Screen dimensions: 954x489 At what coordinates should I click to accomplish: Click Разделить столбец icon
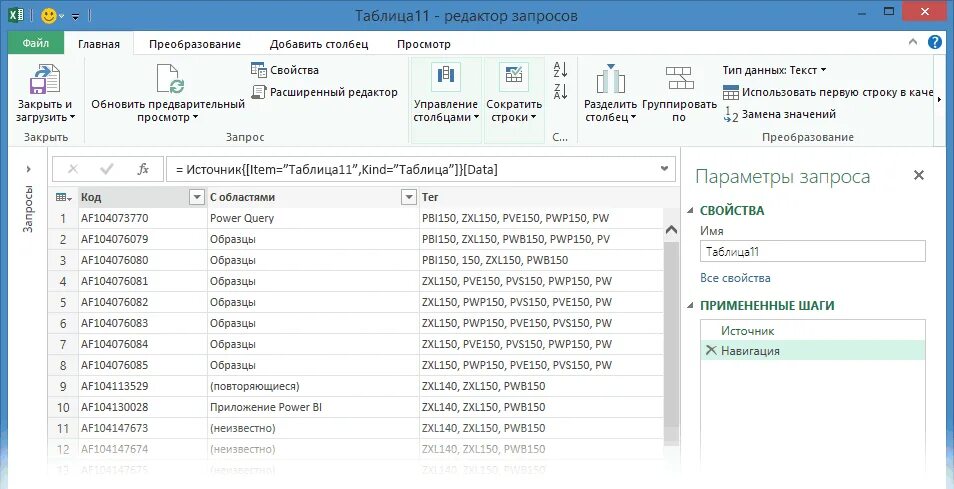(611, 79)
